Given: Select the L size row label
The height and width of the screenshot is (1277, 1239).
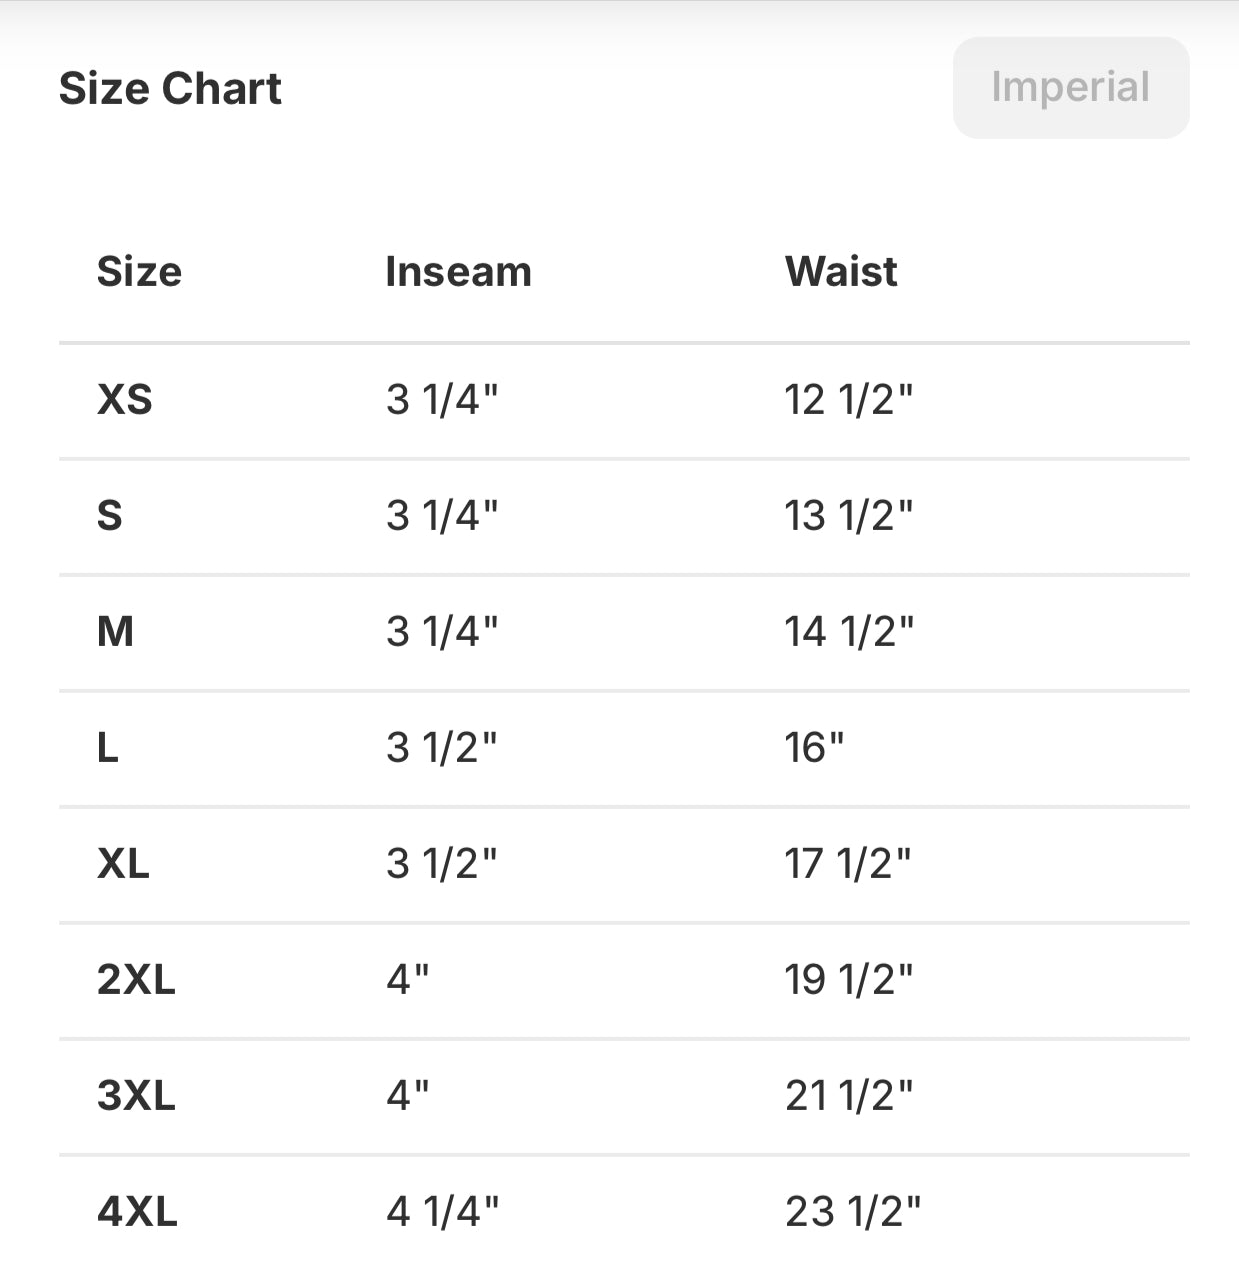Looking at the screenshot, I should (108, 748).
